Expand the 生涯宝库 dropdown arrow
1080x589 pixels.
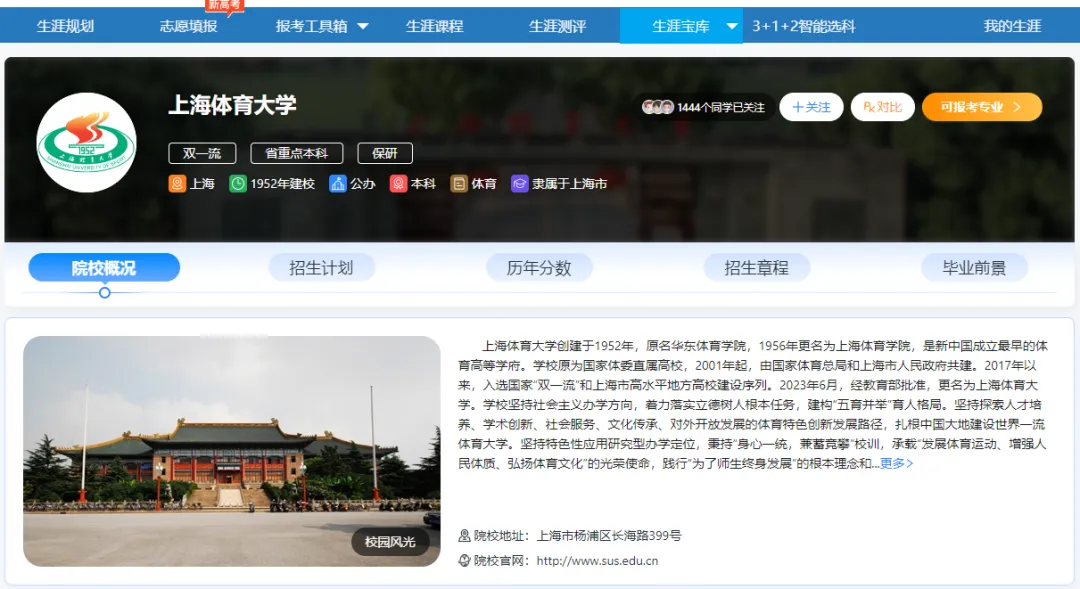tap(732, 26)
